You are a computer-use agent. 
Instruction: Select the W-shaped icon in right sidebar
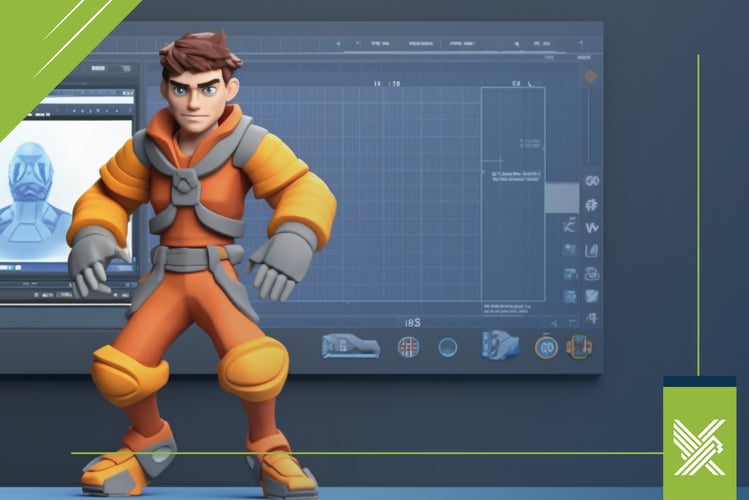(591, 228)
